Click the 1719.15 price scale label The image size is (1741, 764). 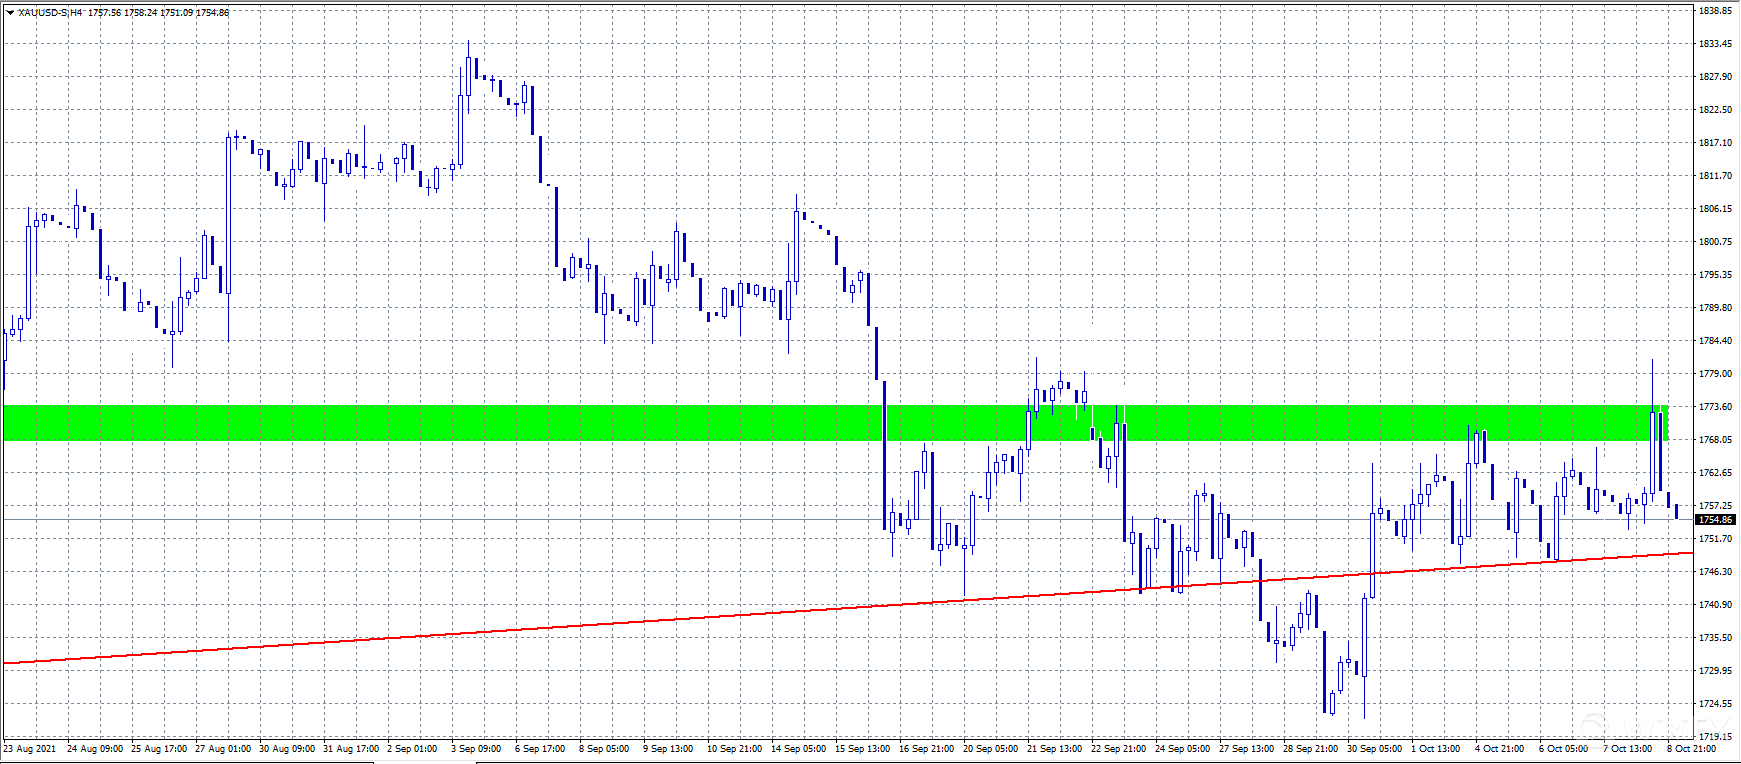click(1715, 736)
